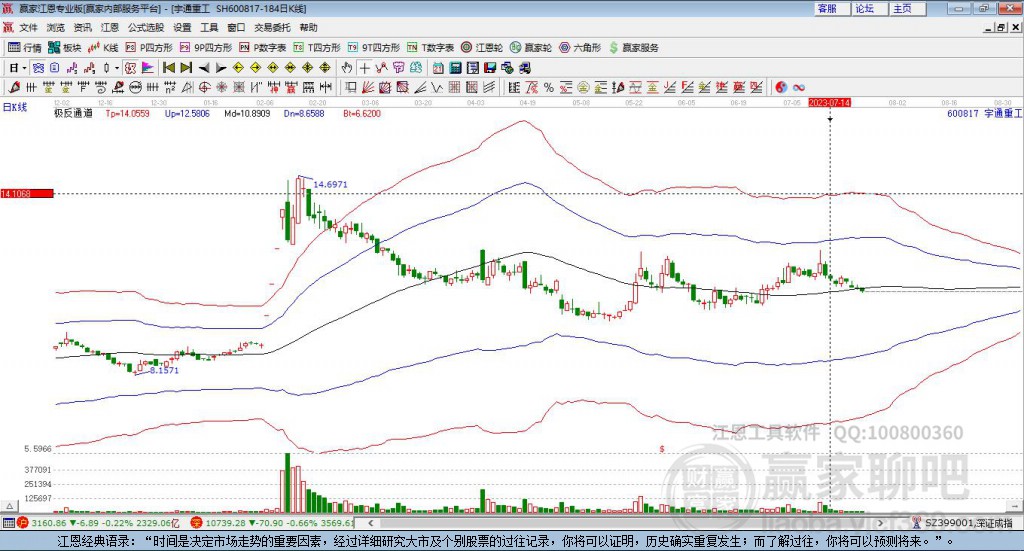Screen dimensions: 1024x551
Task: Expand the candlestick style dropdown arrow
Action: pos(117,68)
